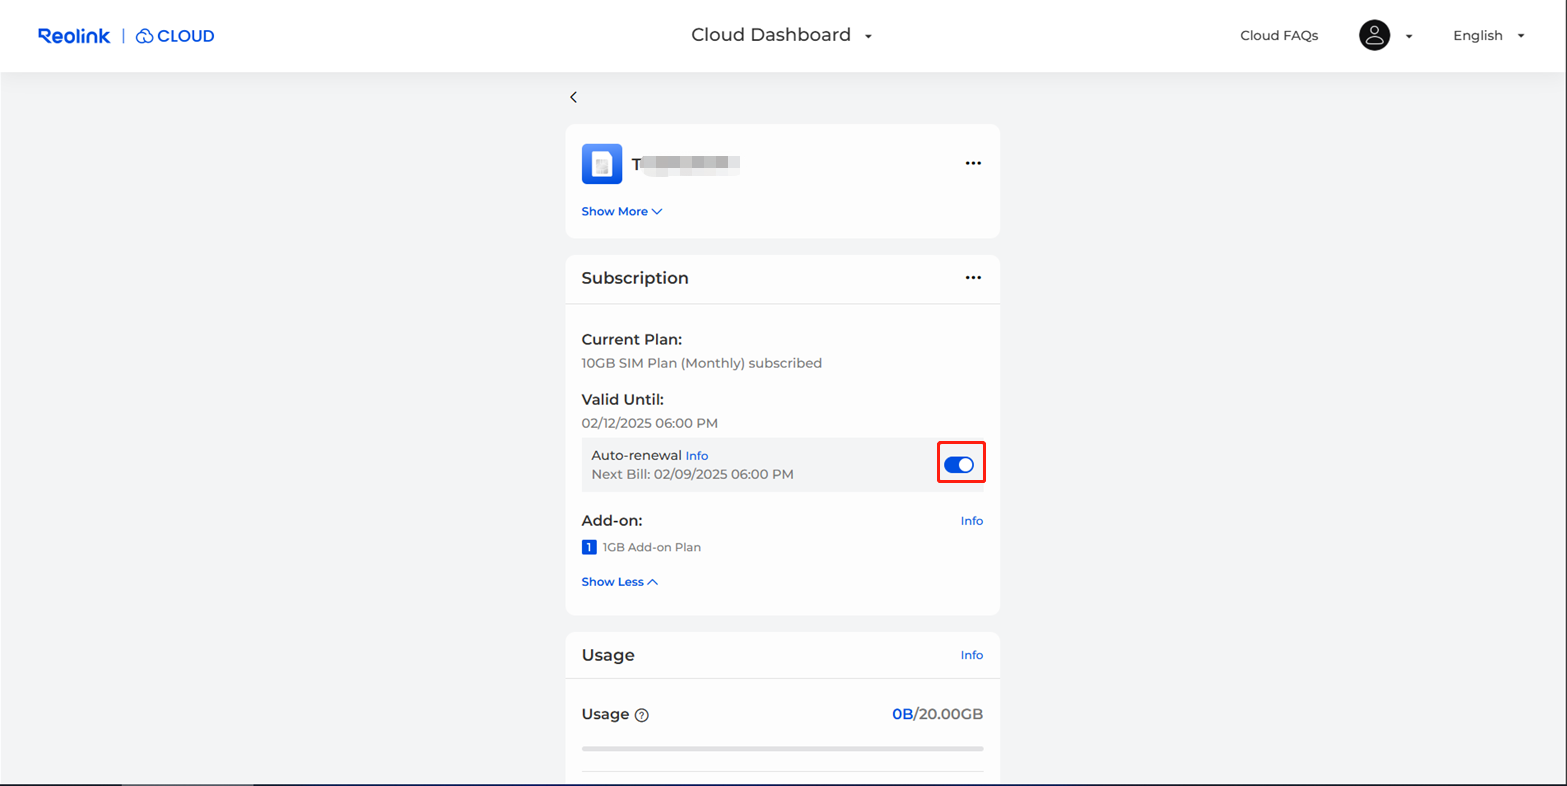Image resolution: width=1567 pixels, height=786 pixels.
Task: Expand the account dropdown arrow
Action: pos(1409,36)
